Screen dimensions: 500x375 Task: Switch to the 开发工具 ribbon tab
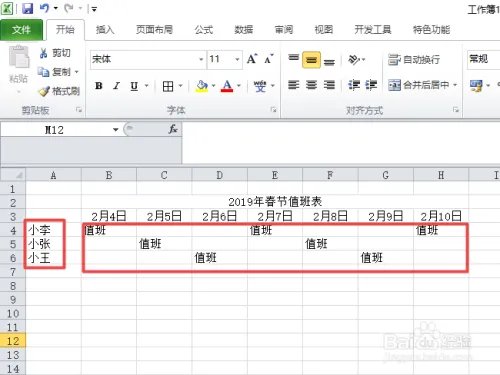(x=373, y=30)
